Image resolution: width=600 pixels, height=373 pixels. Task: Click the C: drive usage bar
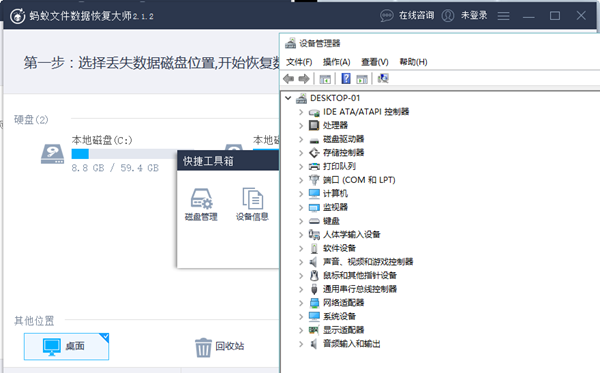(124, 154)
